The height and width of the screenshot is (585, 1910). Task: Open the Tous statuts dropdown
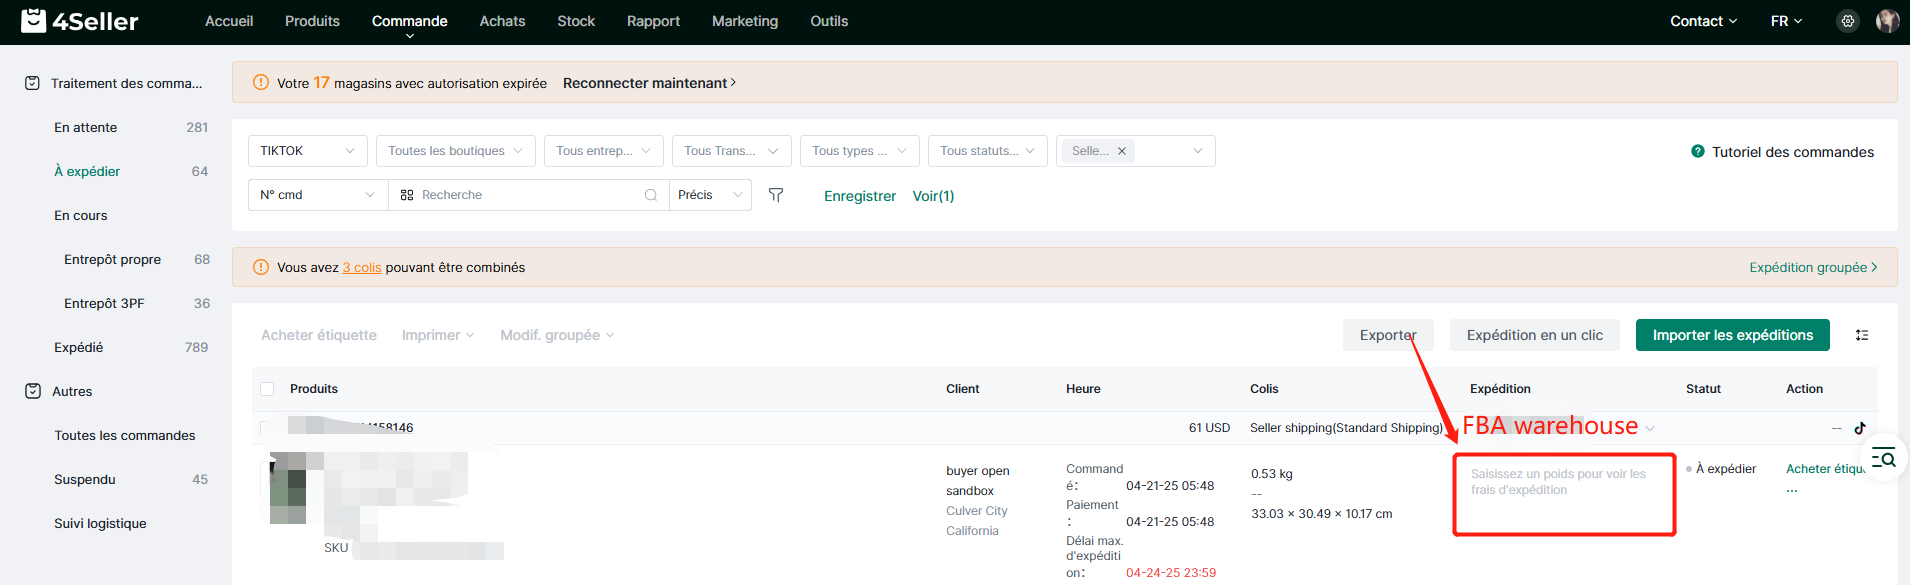pyautogui.click(x=988, y=151)
